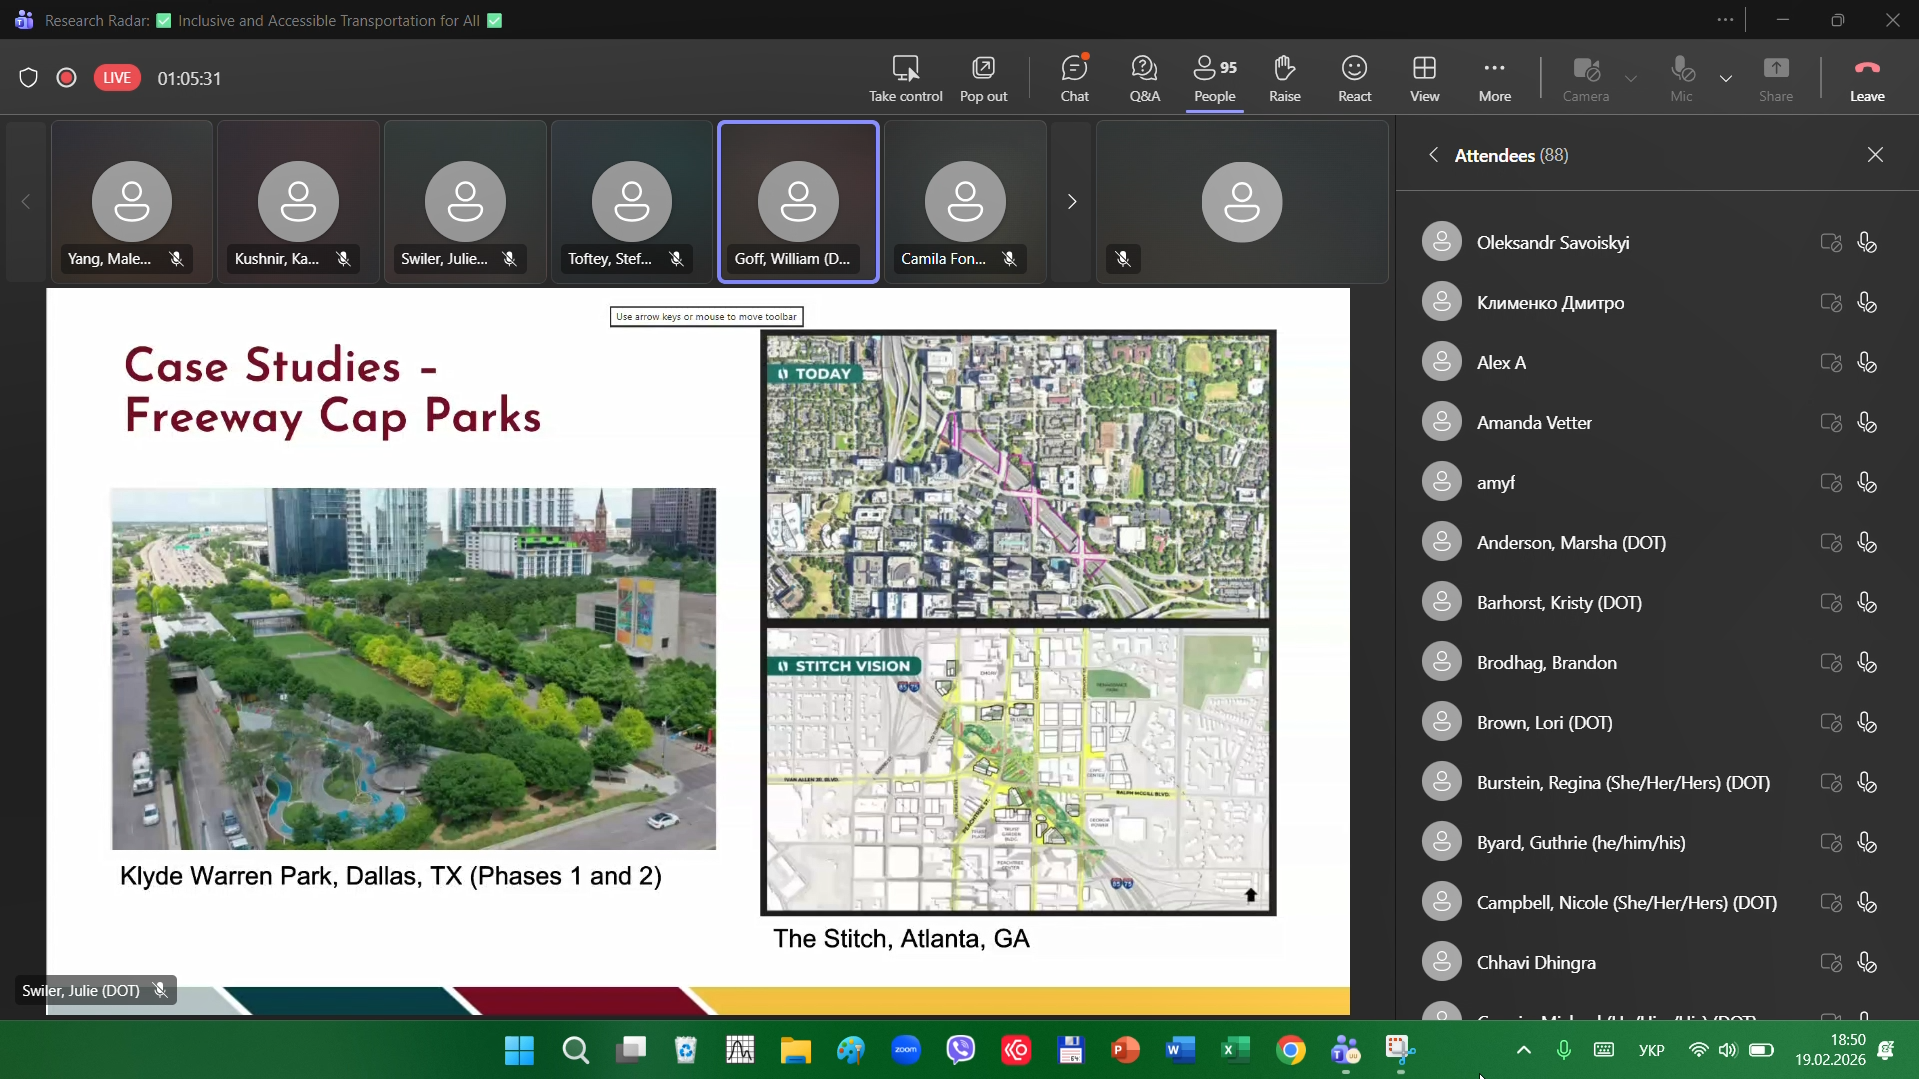Image resolution: width=1919 pixels, height=1079 pixels.
Task: Open Google Chrome from the taskbar
Action: (x=1290, y=1050)
